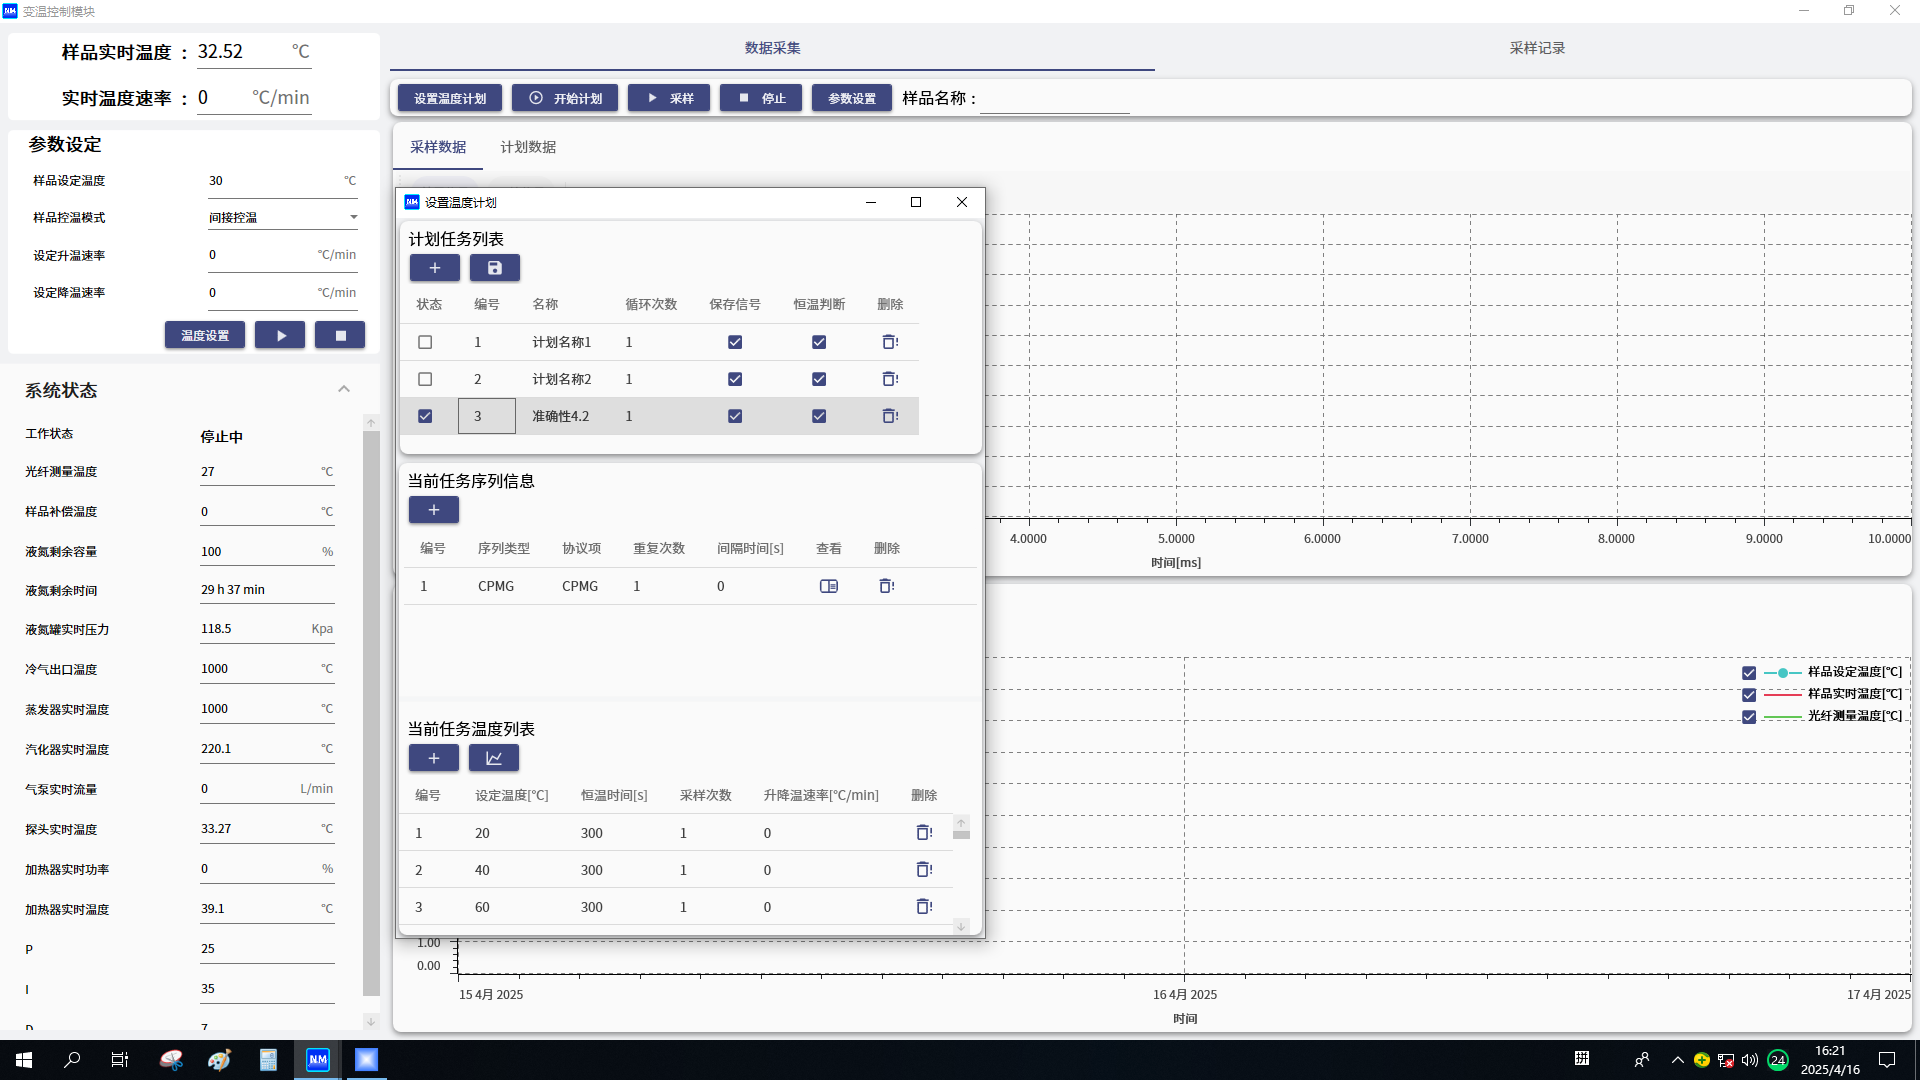Click the 参数设置 button
This screenshot has width=1920, height=1080.
coord(851,98)
